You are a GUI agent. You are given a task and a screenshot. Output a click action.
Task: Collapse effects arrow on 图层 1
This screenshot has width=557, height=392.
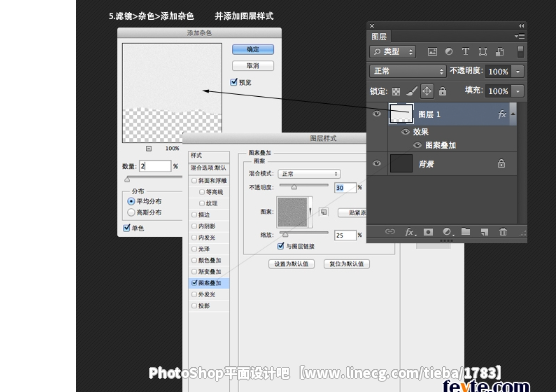pyautogui.click(x=513, y=114)
